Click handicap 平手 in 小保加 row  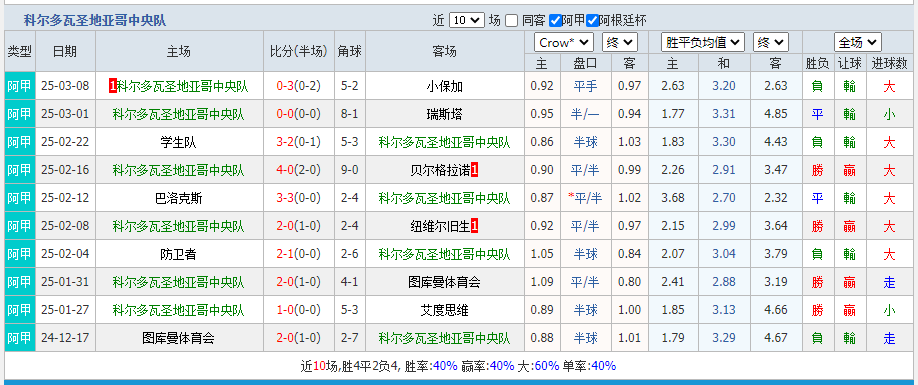tap(586, 87)
